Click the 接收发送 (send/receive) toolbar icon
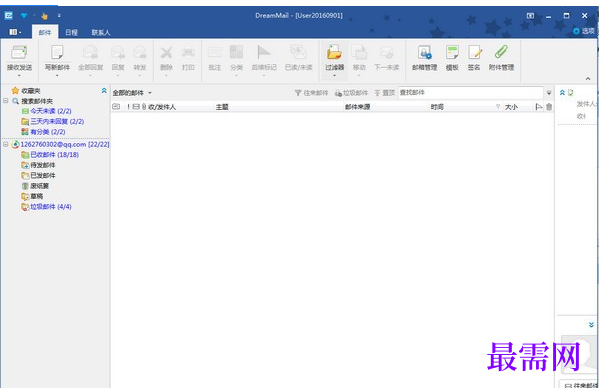Image resolution: width=599 pixels, height=388 pixels. pos(19,52)
